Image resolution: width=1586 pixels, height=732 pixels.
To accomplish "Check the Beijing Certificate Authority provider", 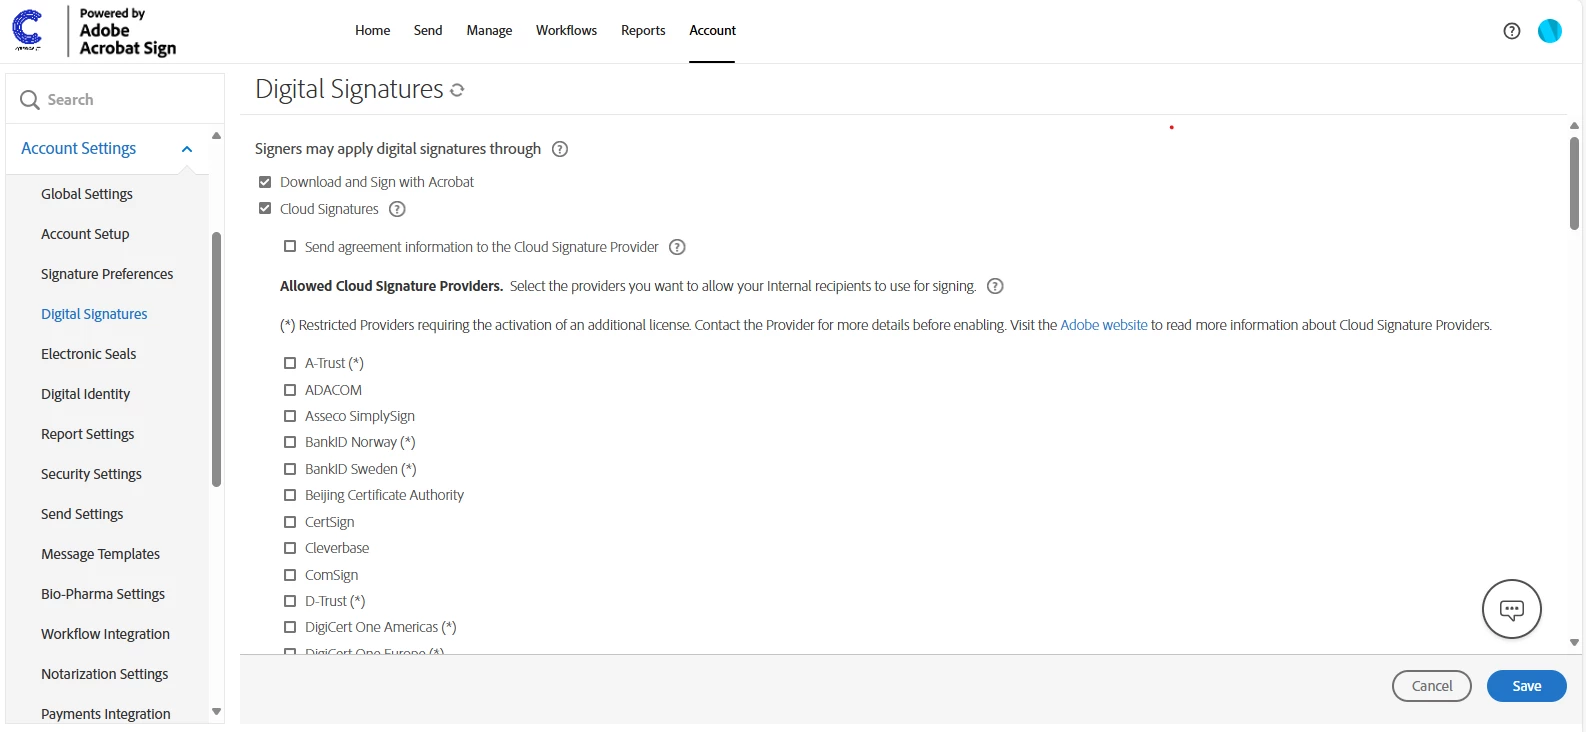I will click(x=290, y=495).
